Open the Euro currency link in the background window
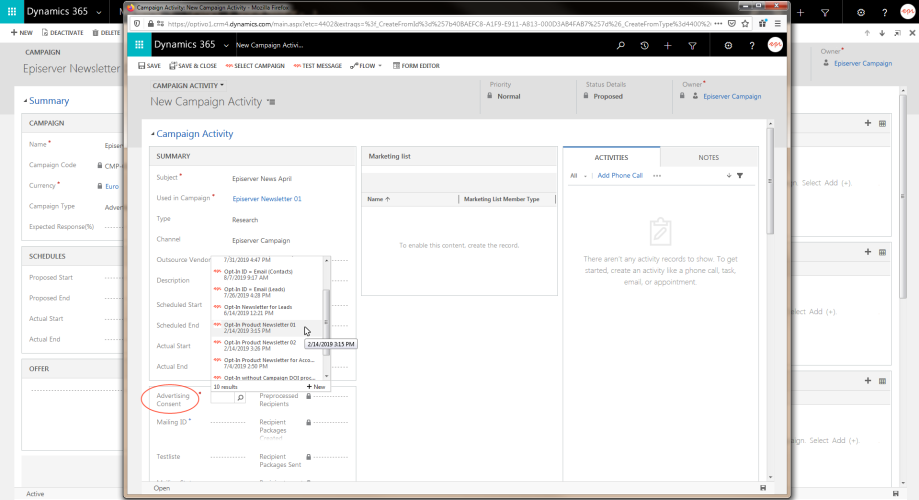 point(112,186)
